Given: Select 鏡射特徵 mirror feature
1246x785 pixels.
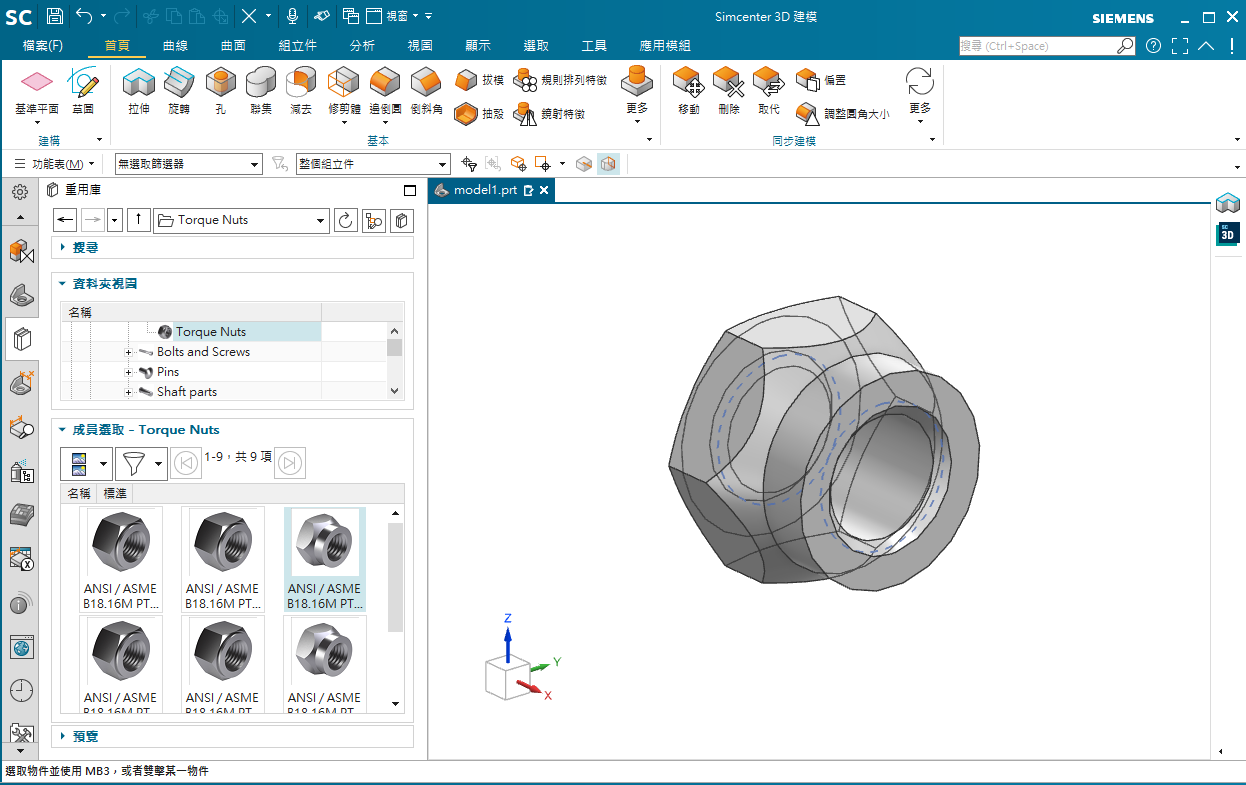Looking at the screenshot, I should click(x=550, y=114).
